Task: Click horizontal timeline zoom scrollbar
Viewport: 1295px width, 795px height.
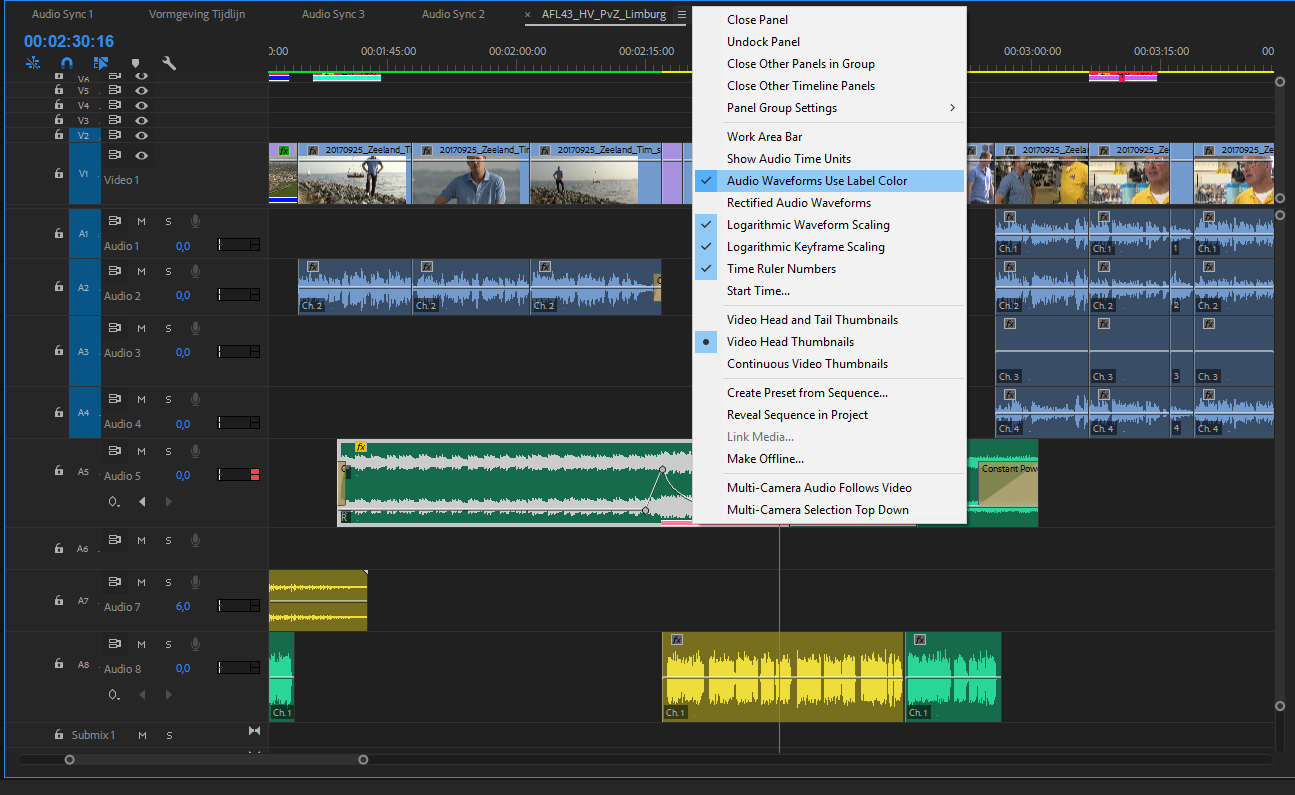Action: (216, 760)
